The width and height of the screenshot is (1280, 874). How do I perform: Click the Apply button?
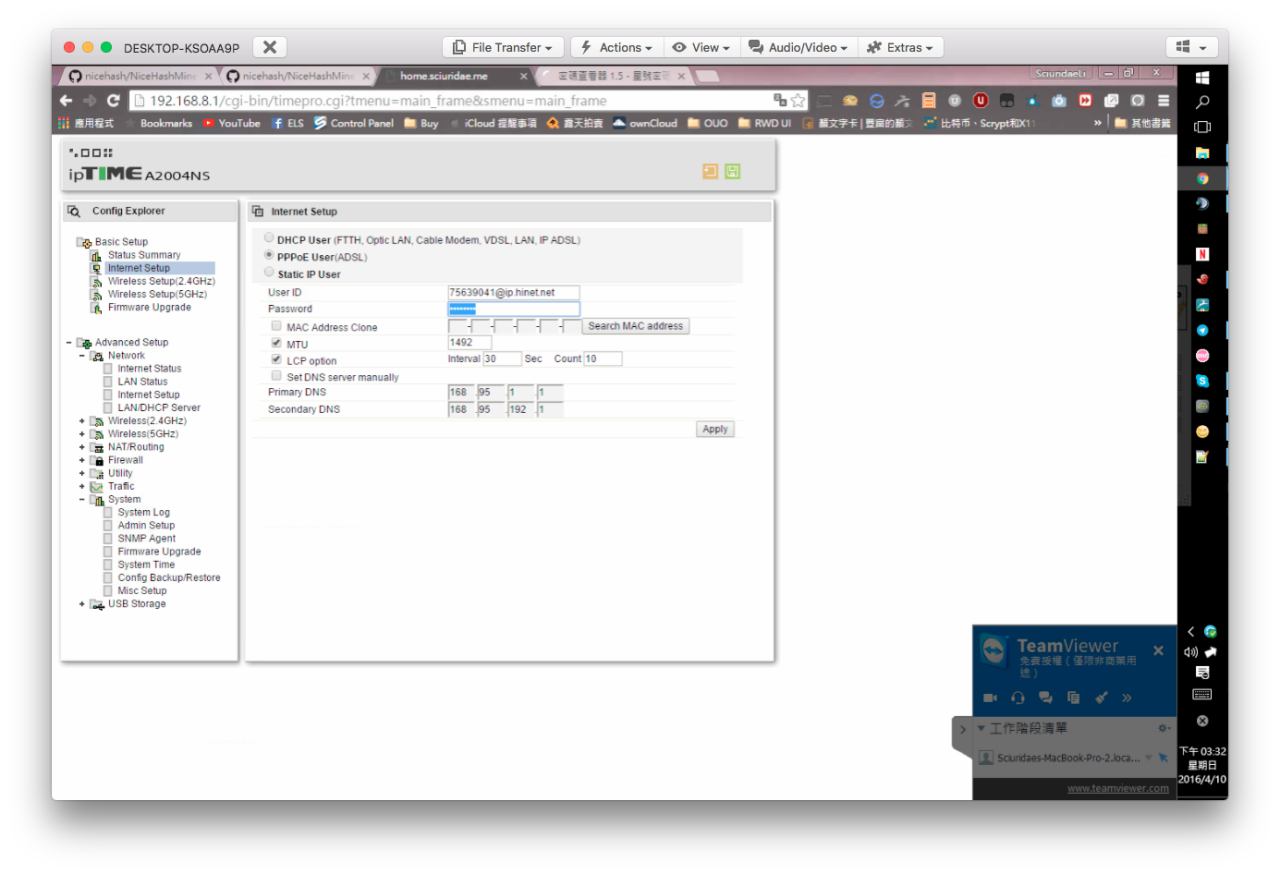pyautogui.click(x=716, y=429)
